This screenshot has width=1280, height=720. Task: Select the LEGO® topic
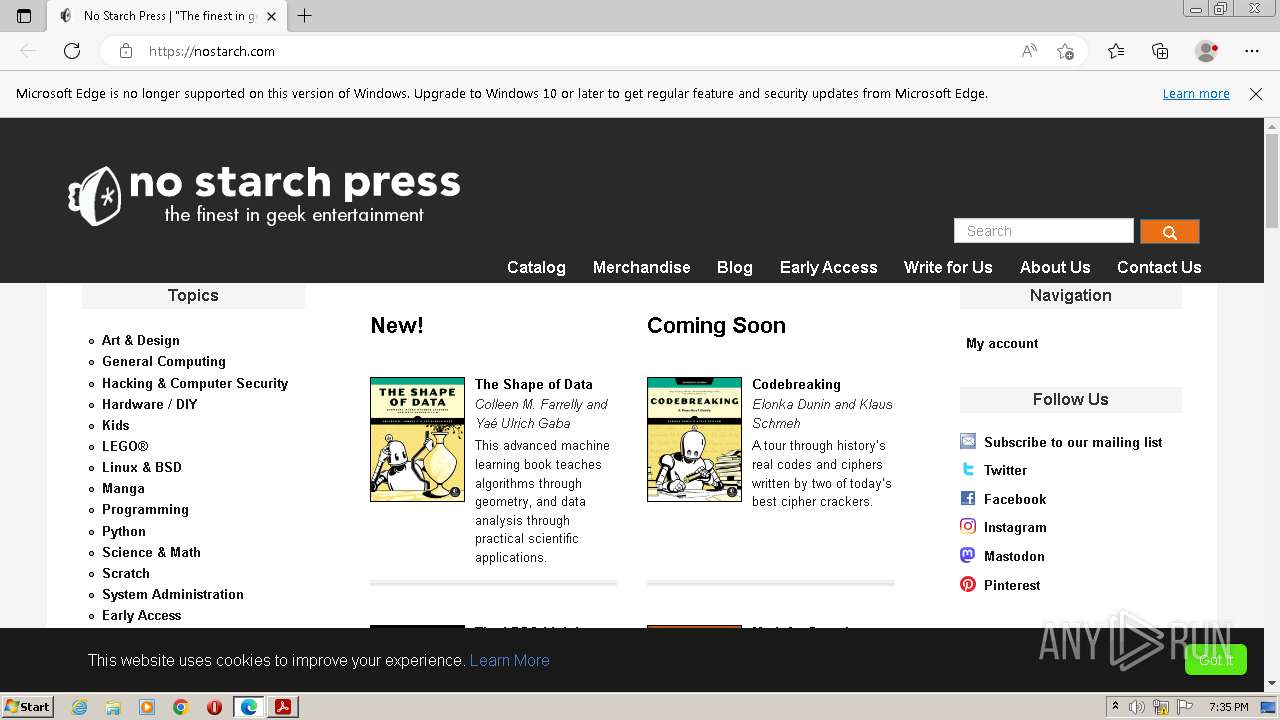click(125, 446)
